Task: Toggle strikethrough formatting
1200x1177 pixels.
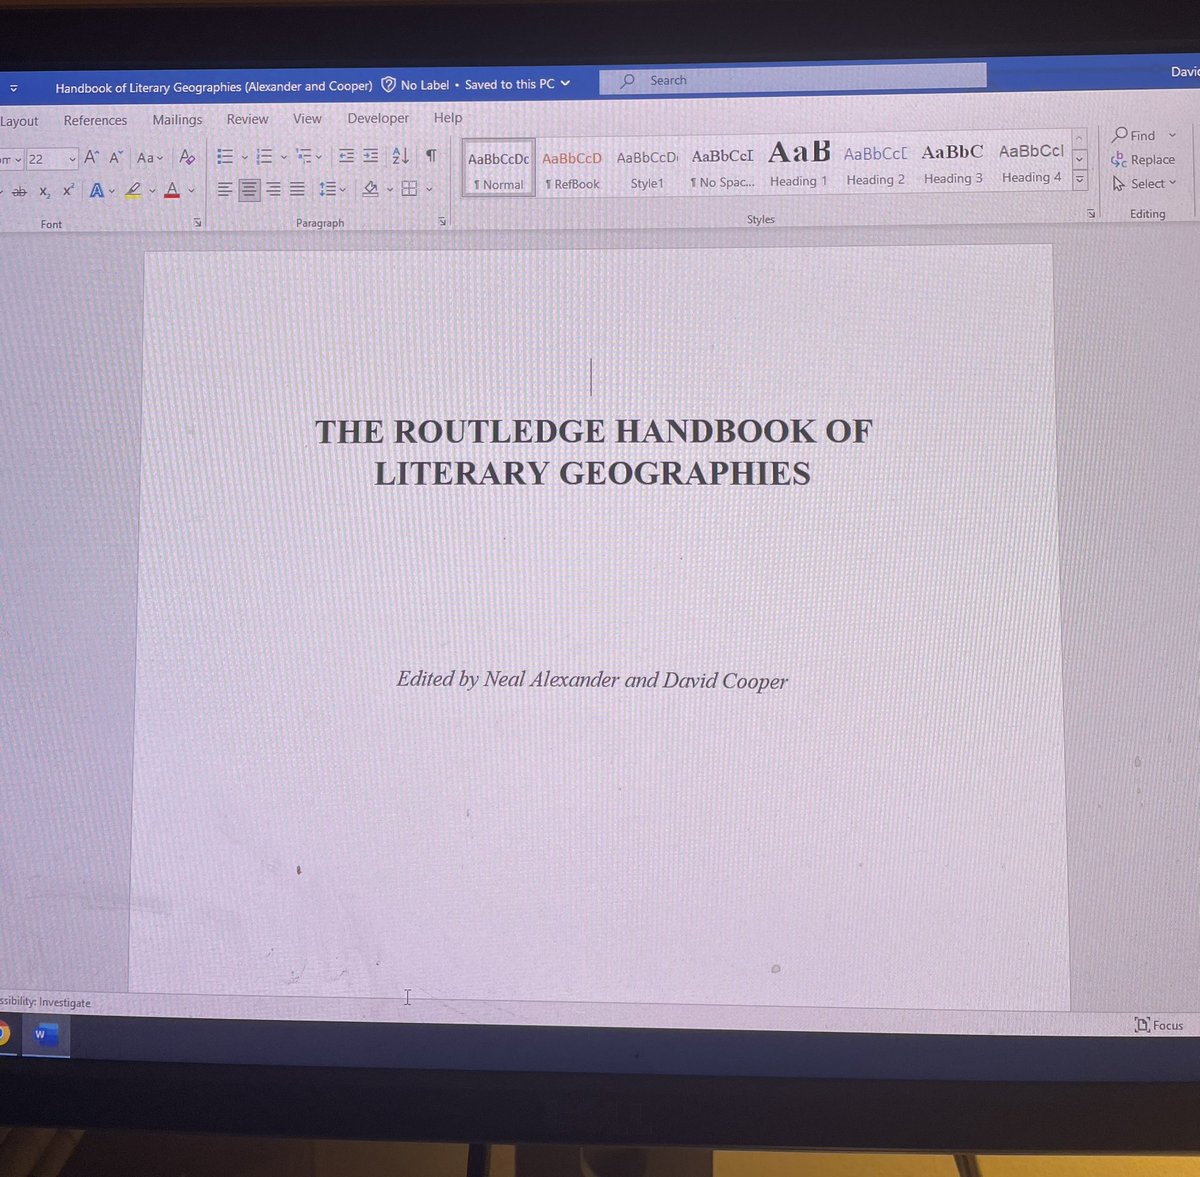Action: [x=19, y=191]
